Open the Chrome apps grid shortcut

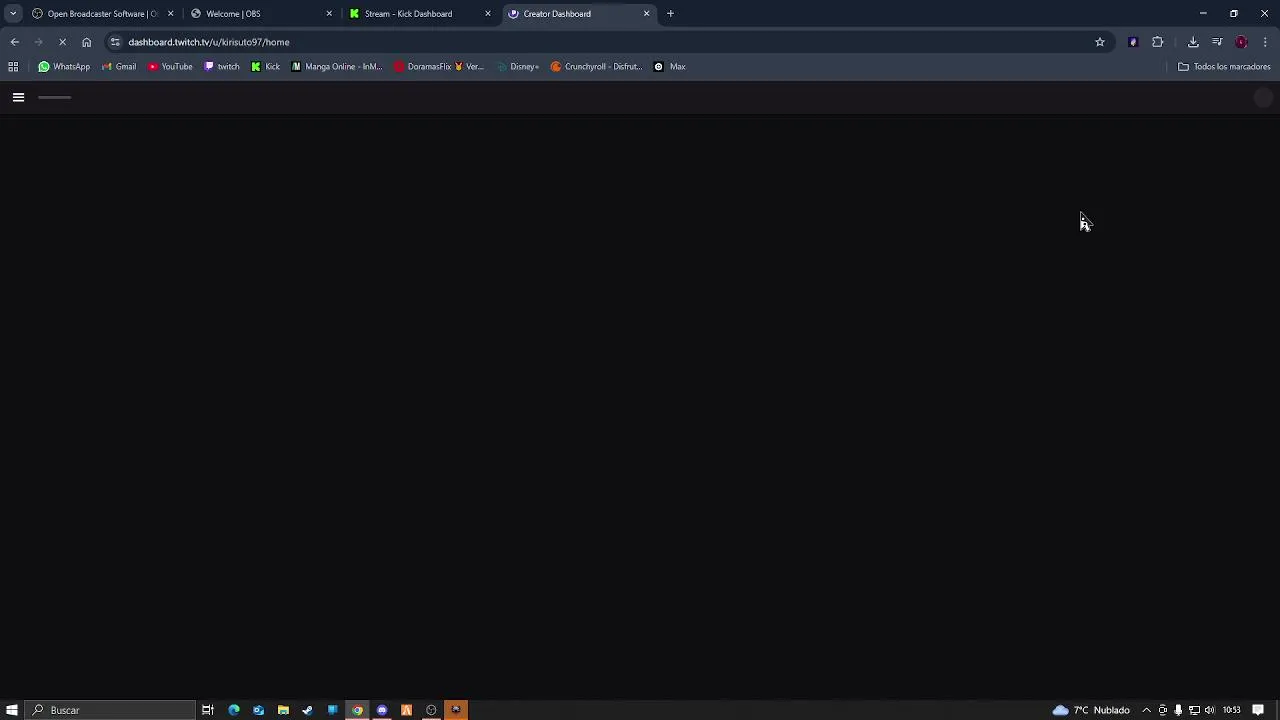pos(13,67)
